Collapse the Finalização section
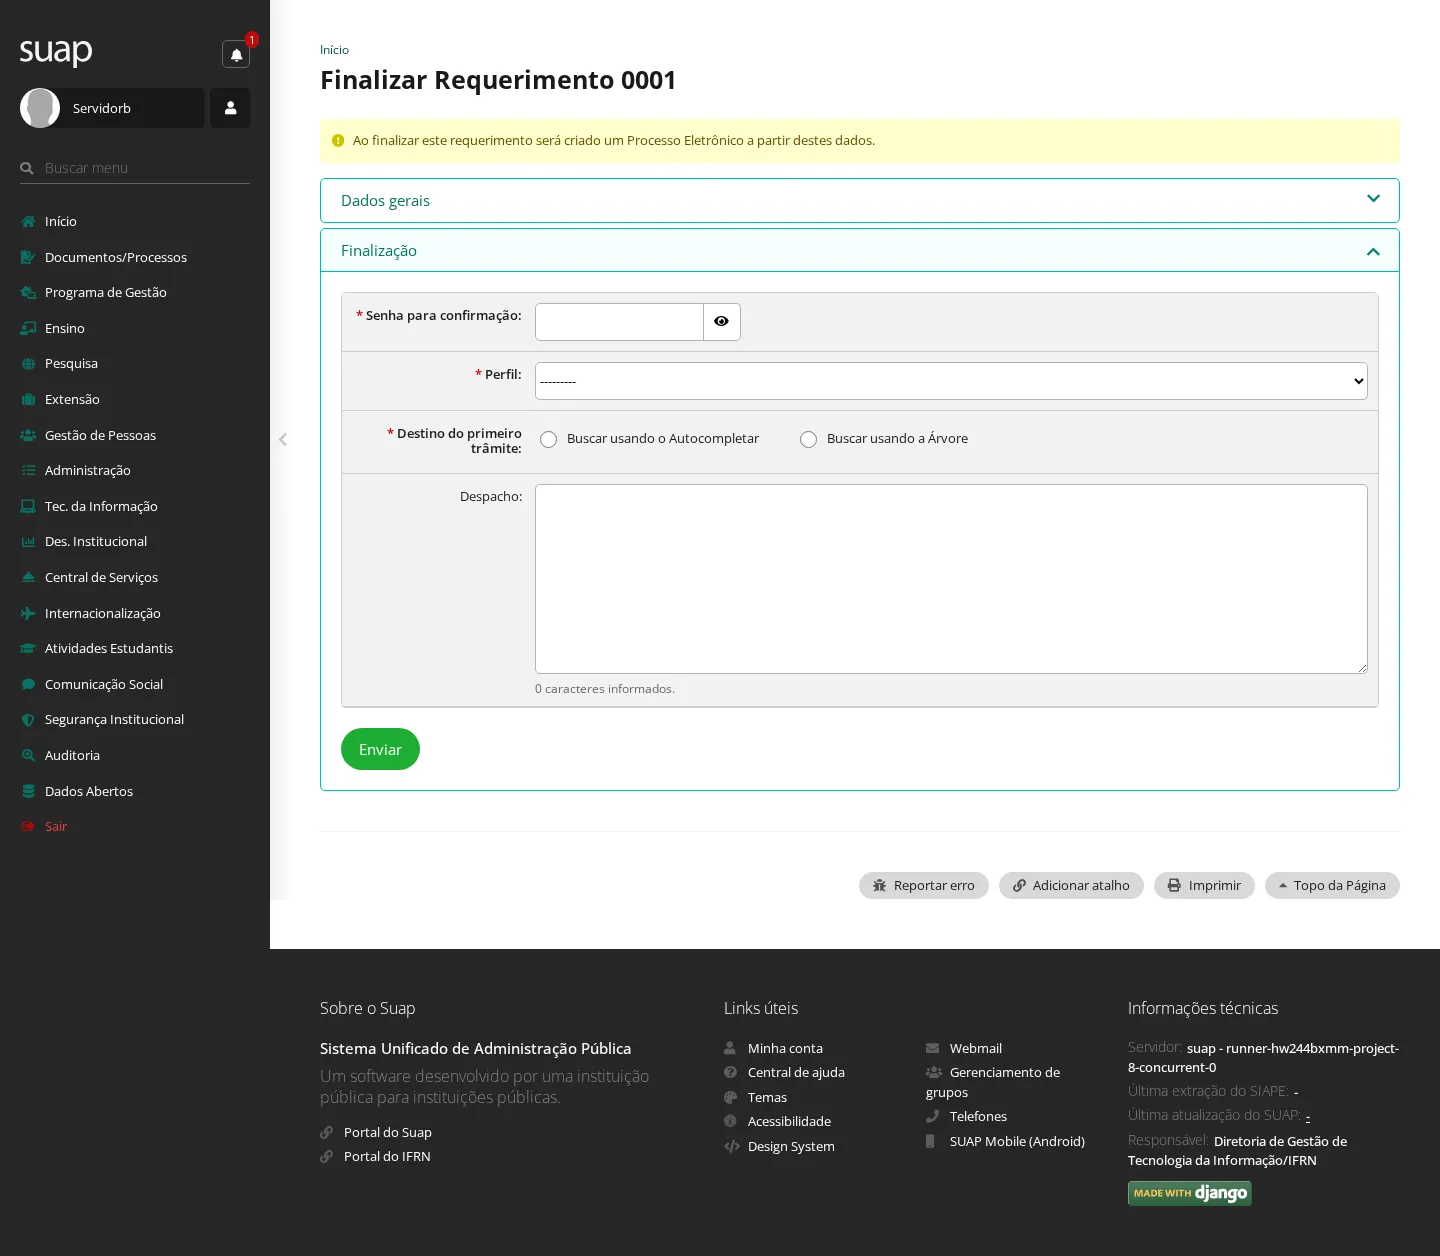This screenshot has height=1256, width=1440. pyautogui.click(x=860, y=250)
